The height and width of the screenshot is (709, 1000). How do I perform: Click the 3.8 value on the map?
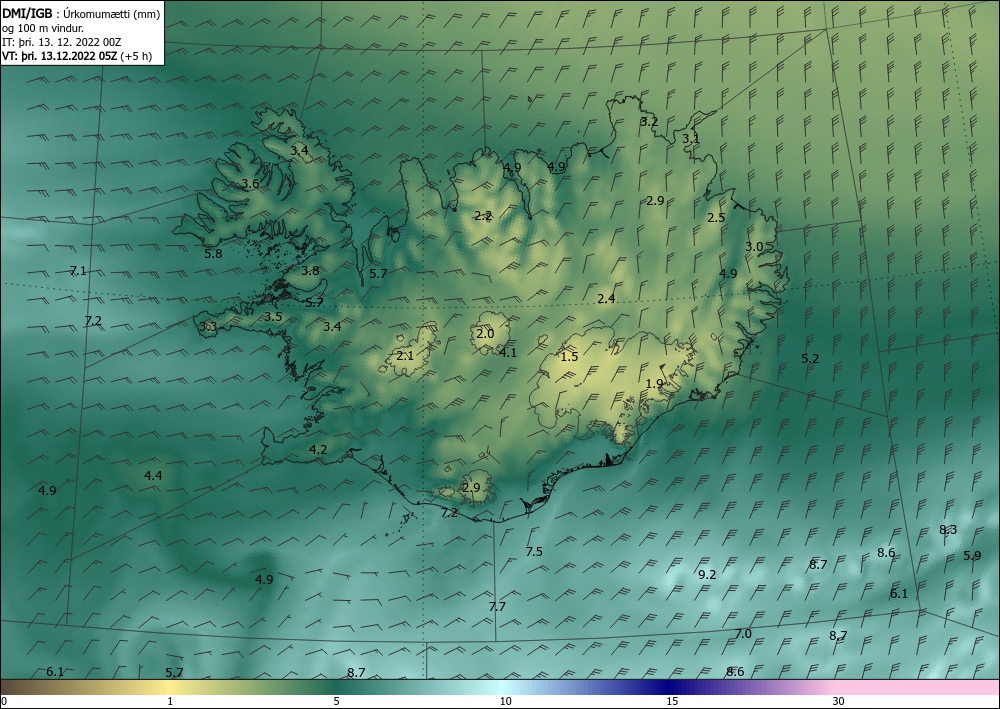(x=310, y=270)
